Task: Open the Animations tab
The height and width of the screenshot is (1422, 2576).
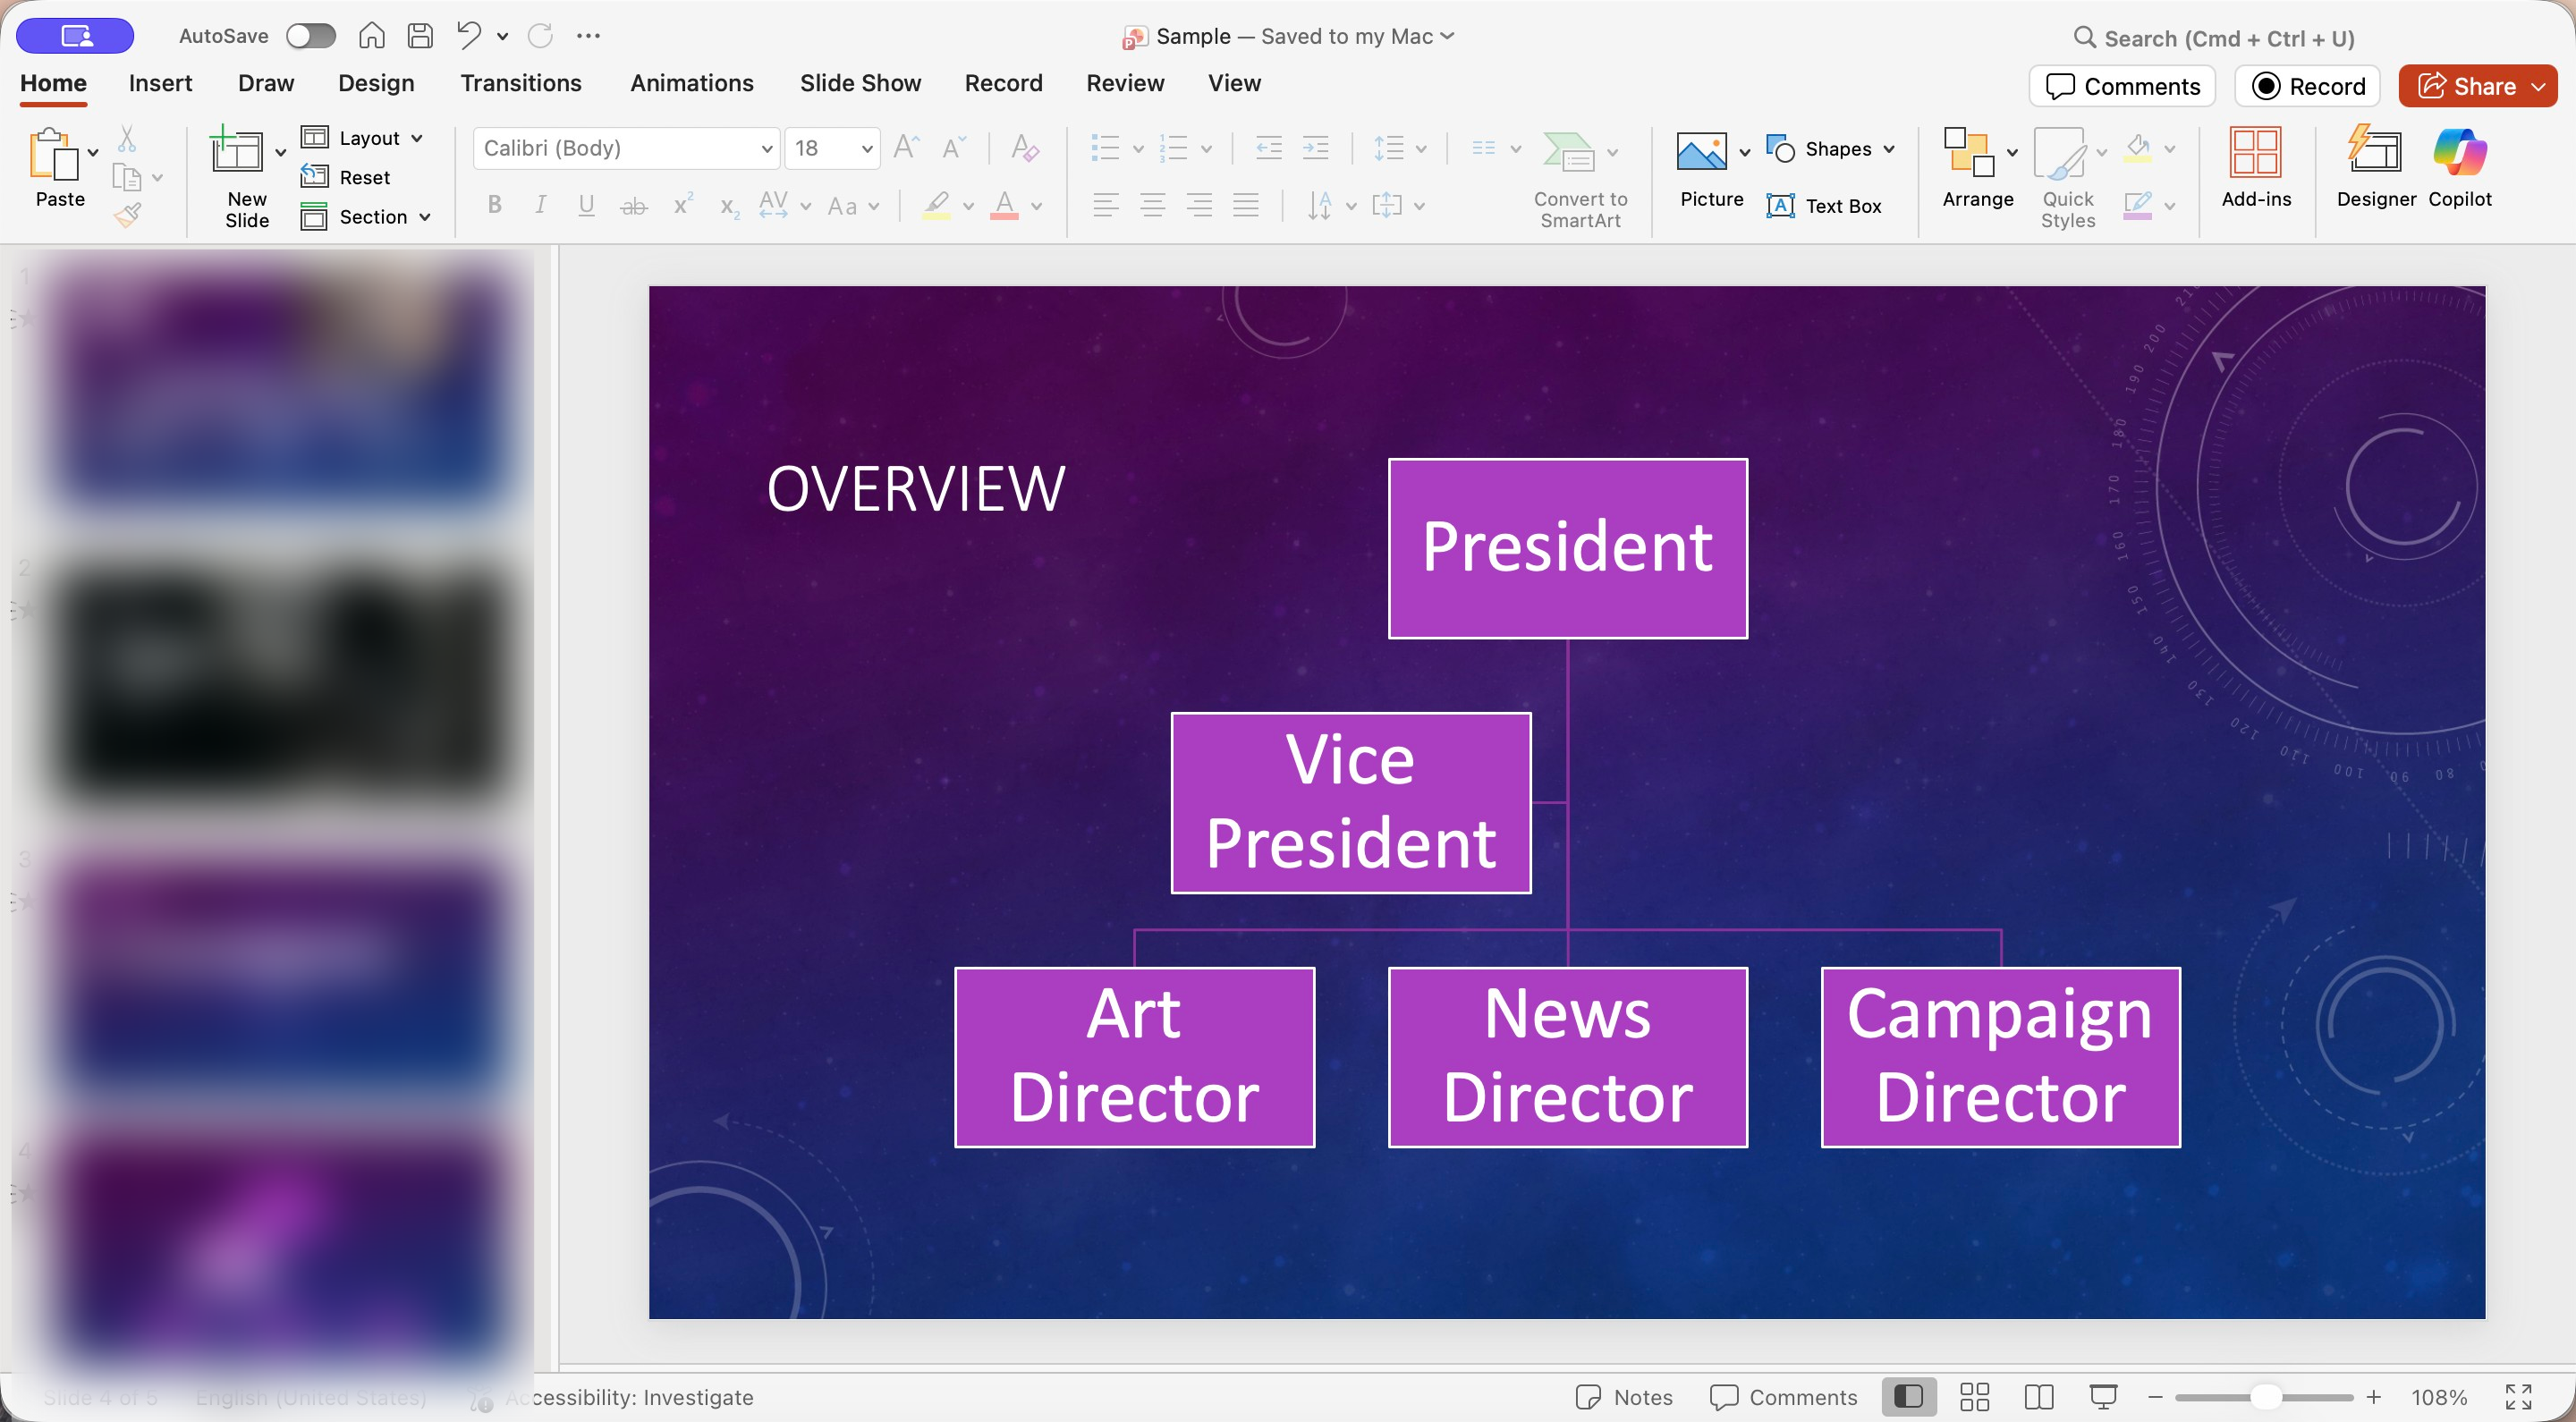Action: [691, 83]
